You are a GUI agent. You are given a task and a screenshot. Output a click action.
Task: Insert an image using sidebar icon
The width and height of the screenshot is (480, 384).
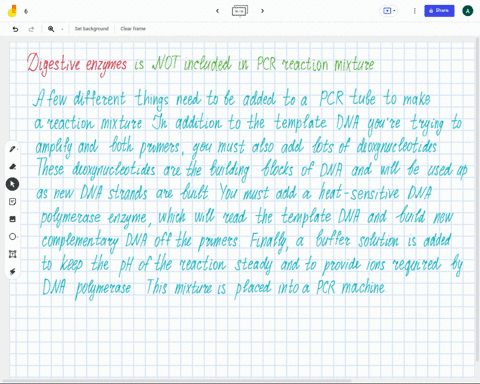pos(12,219)
